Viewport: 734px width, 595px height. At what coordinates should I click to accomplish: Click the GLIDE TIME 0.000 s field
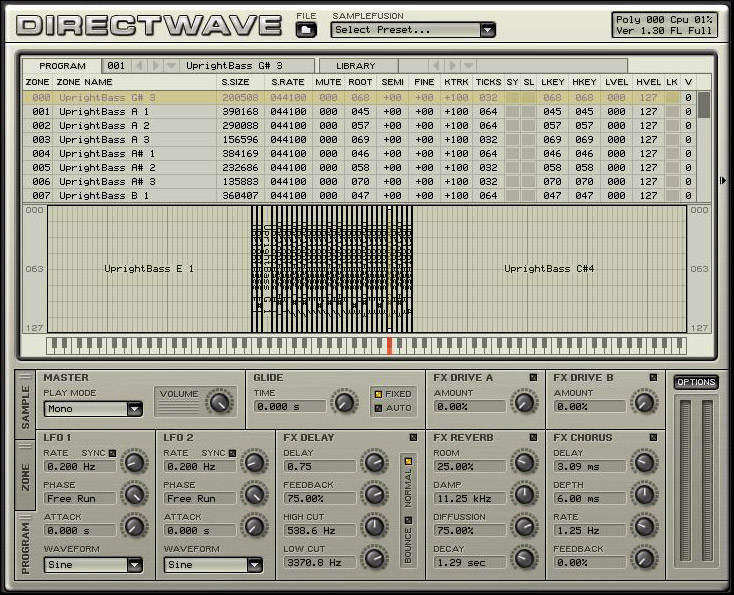[x=290, y=406]
